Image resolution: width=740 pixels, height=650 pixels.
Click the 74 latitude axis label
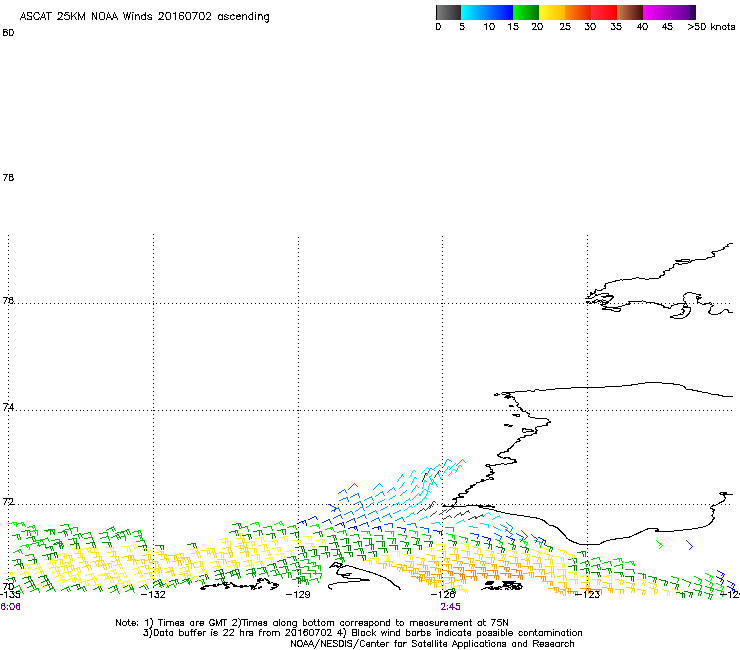[8, 407]
